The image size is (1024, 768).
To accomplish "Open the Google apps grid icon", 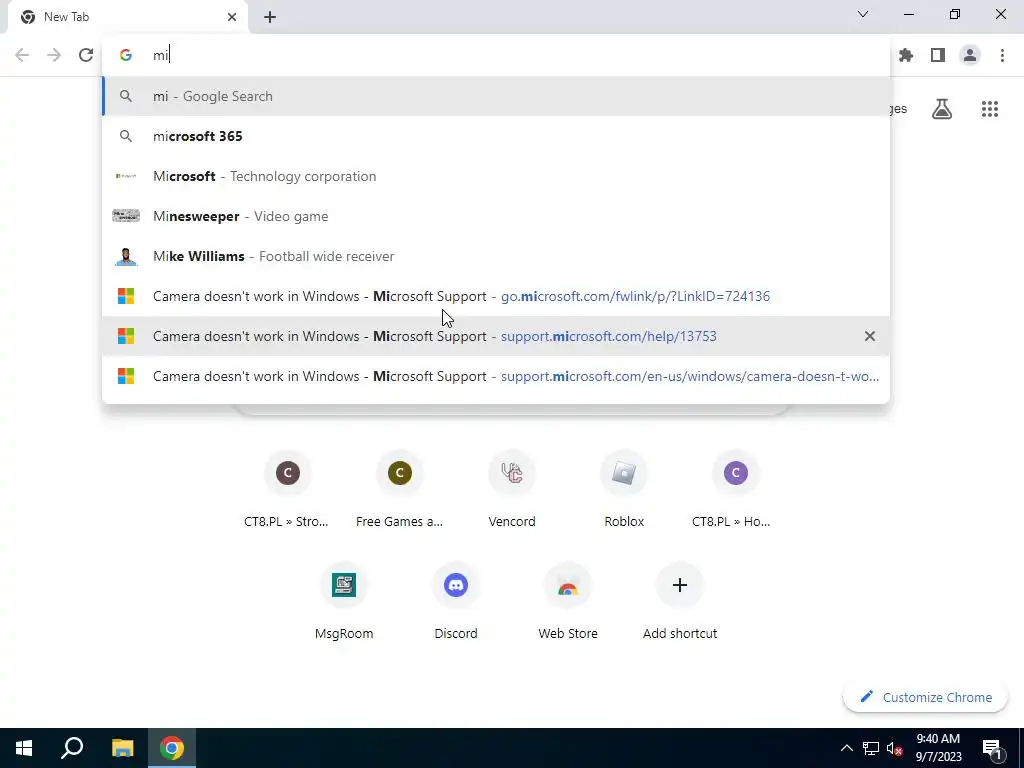I will click(x=990, y=109).
